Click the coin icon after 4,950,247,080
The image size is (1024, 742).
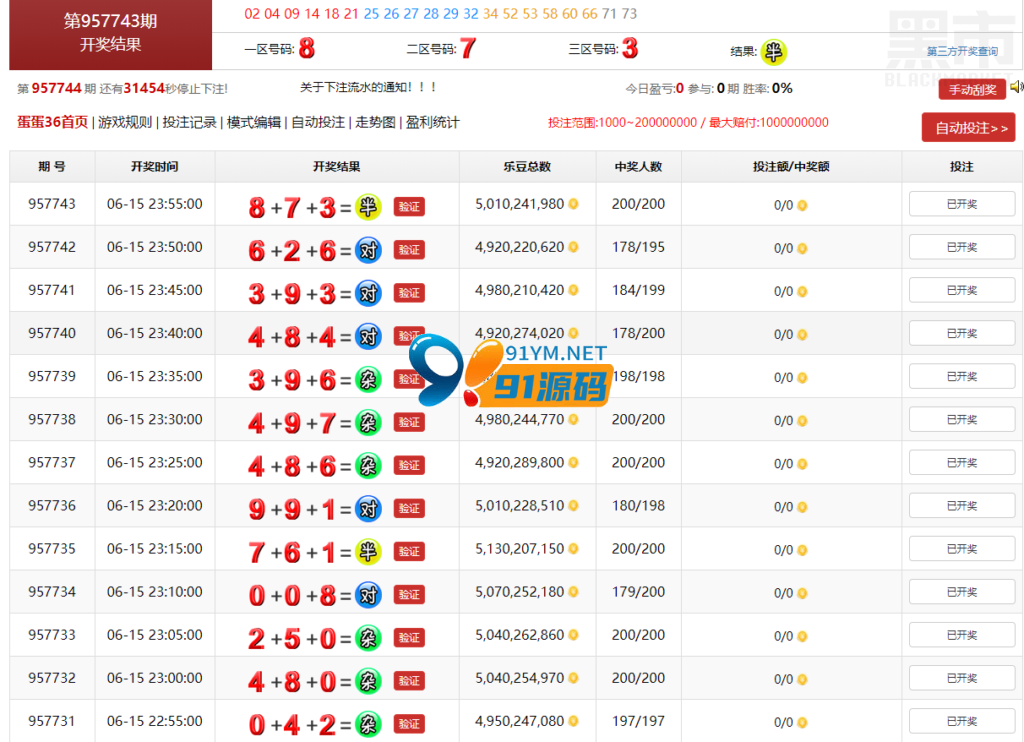pos(573,721)
